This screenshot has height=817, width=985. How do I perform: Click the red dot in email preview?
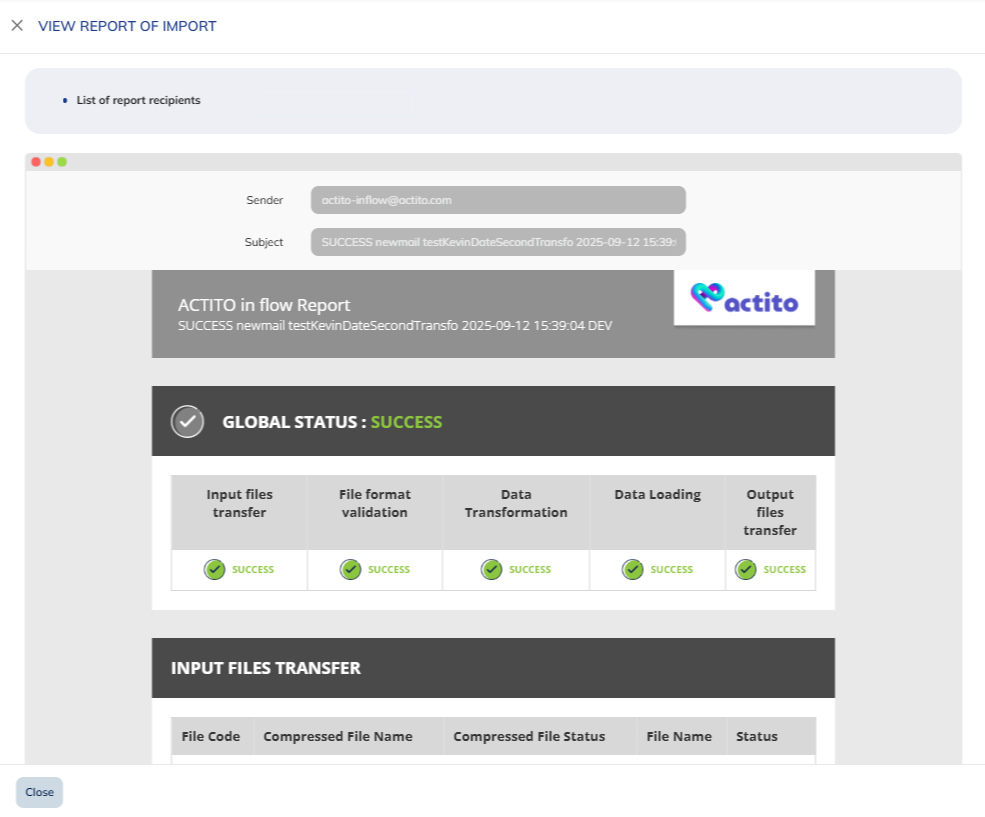pyautogui.click(x=36, y=162)
